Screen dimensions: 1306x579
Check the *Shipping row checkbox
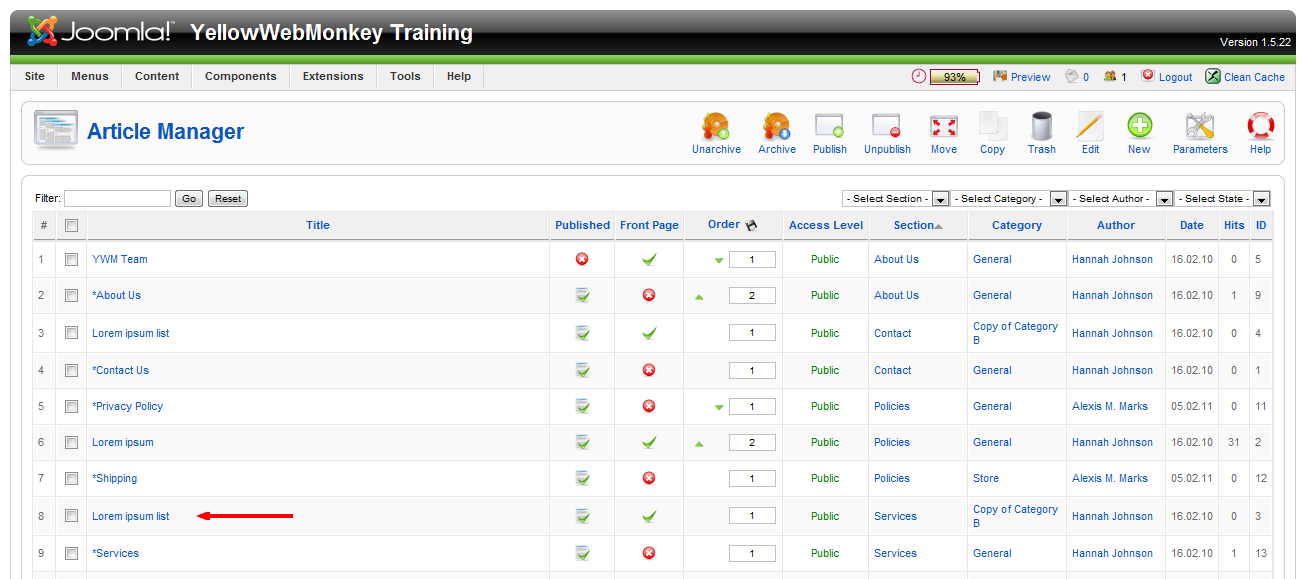tap(71, 478)
